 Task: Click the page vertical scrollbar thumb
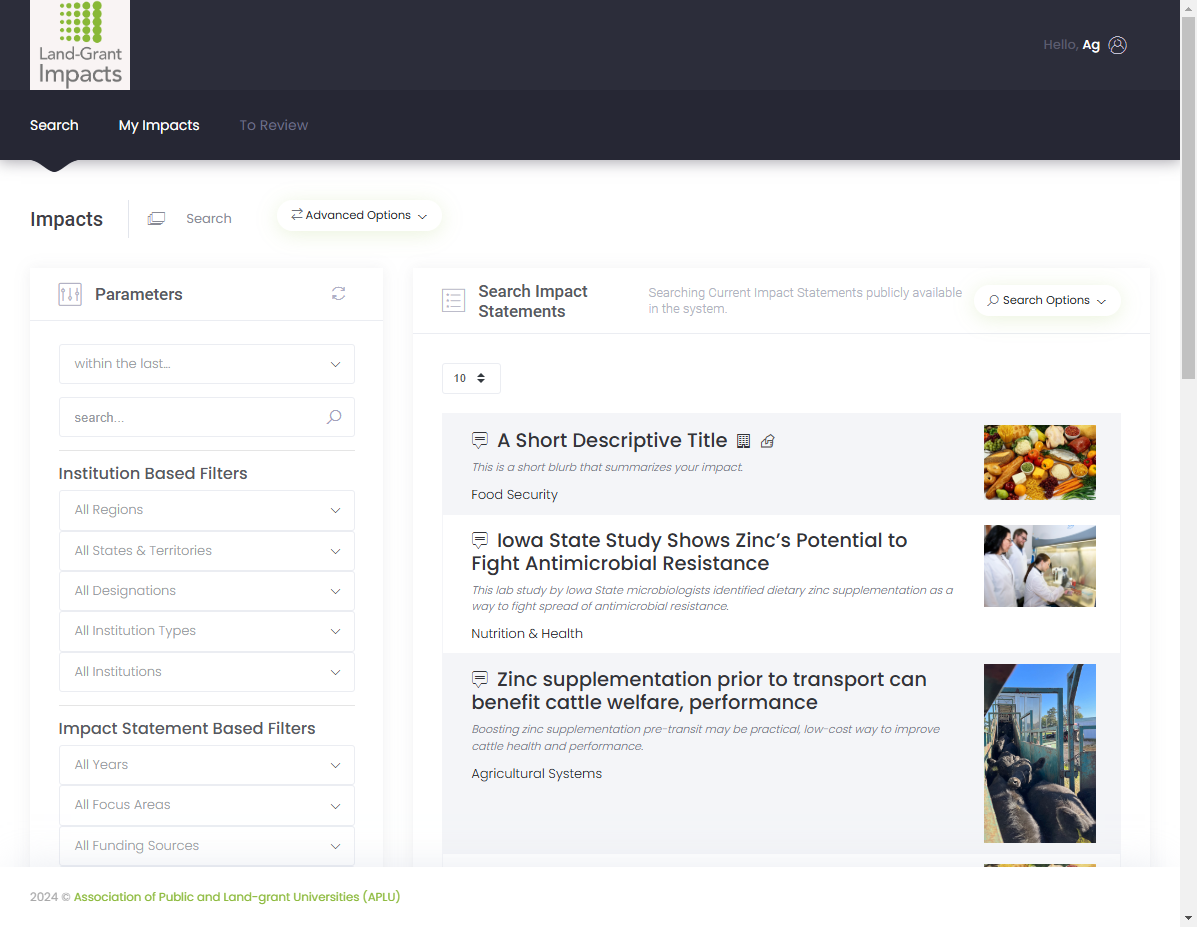[x=1189, y=197]
